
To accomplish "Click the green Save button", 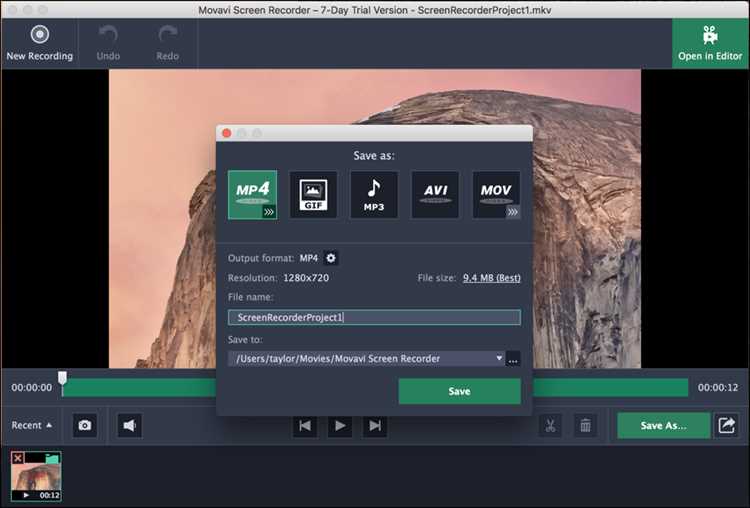I will [460, 391].
